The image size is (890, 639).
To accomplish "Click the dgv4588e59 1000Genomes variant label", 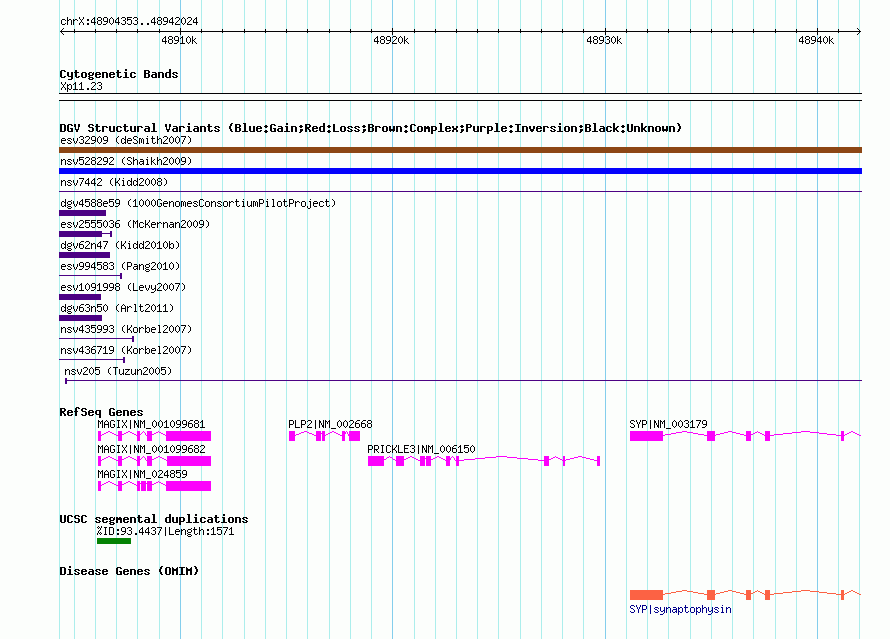I will [198, 203].
